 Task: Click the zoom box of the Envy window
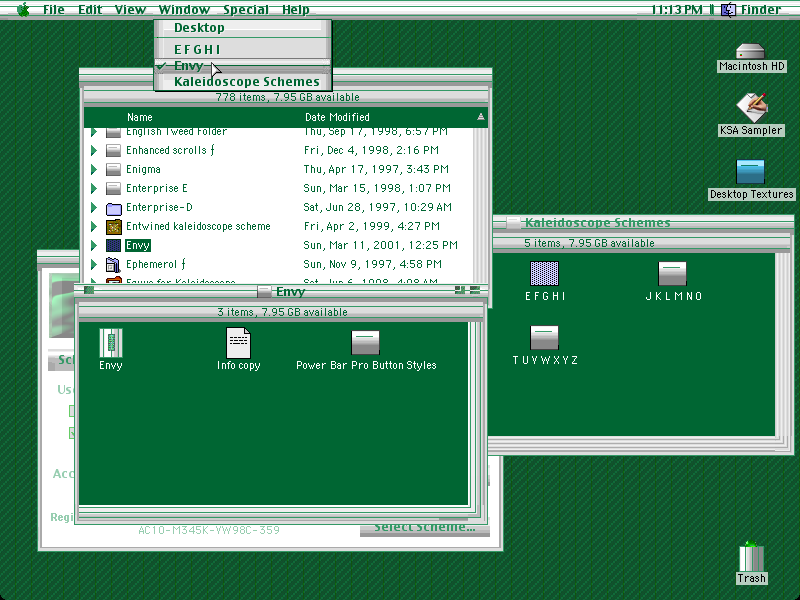point(460,291)
